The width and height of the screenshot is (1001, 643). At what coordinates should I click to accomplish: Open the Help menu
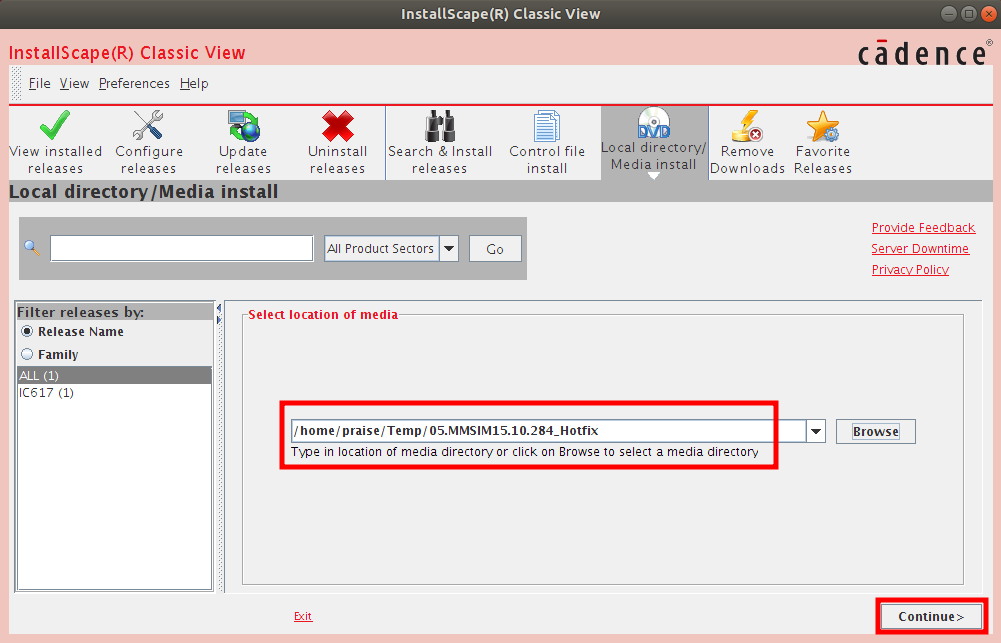pos(194,84)
